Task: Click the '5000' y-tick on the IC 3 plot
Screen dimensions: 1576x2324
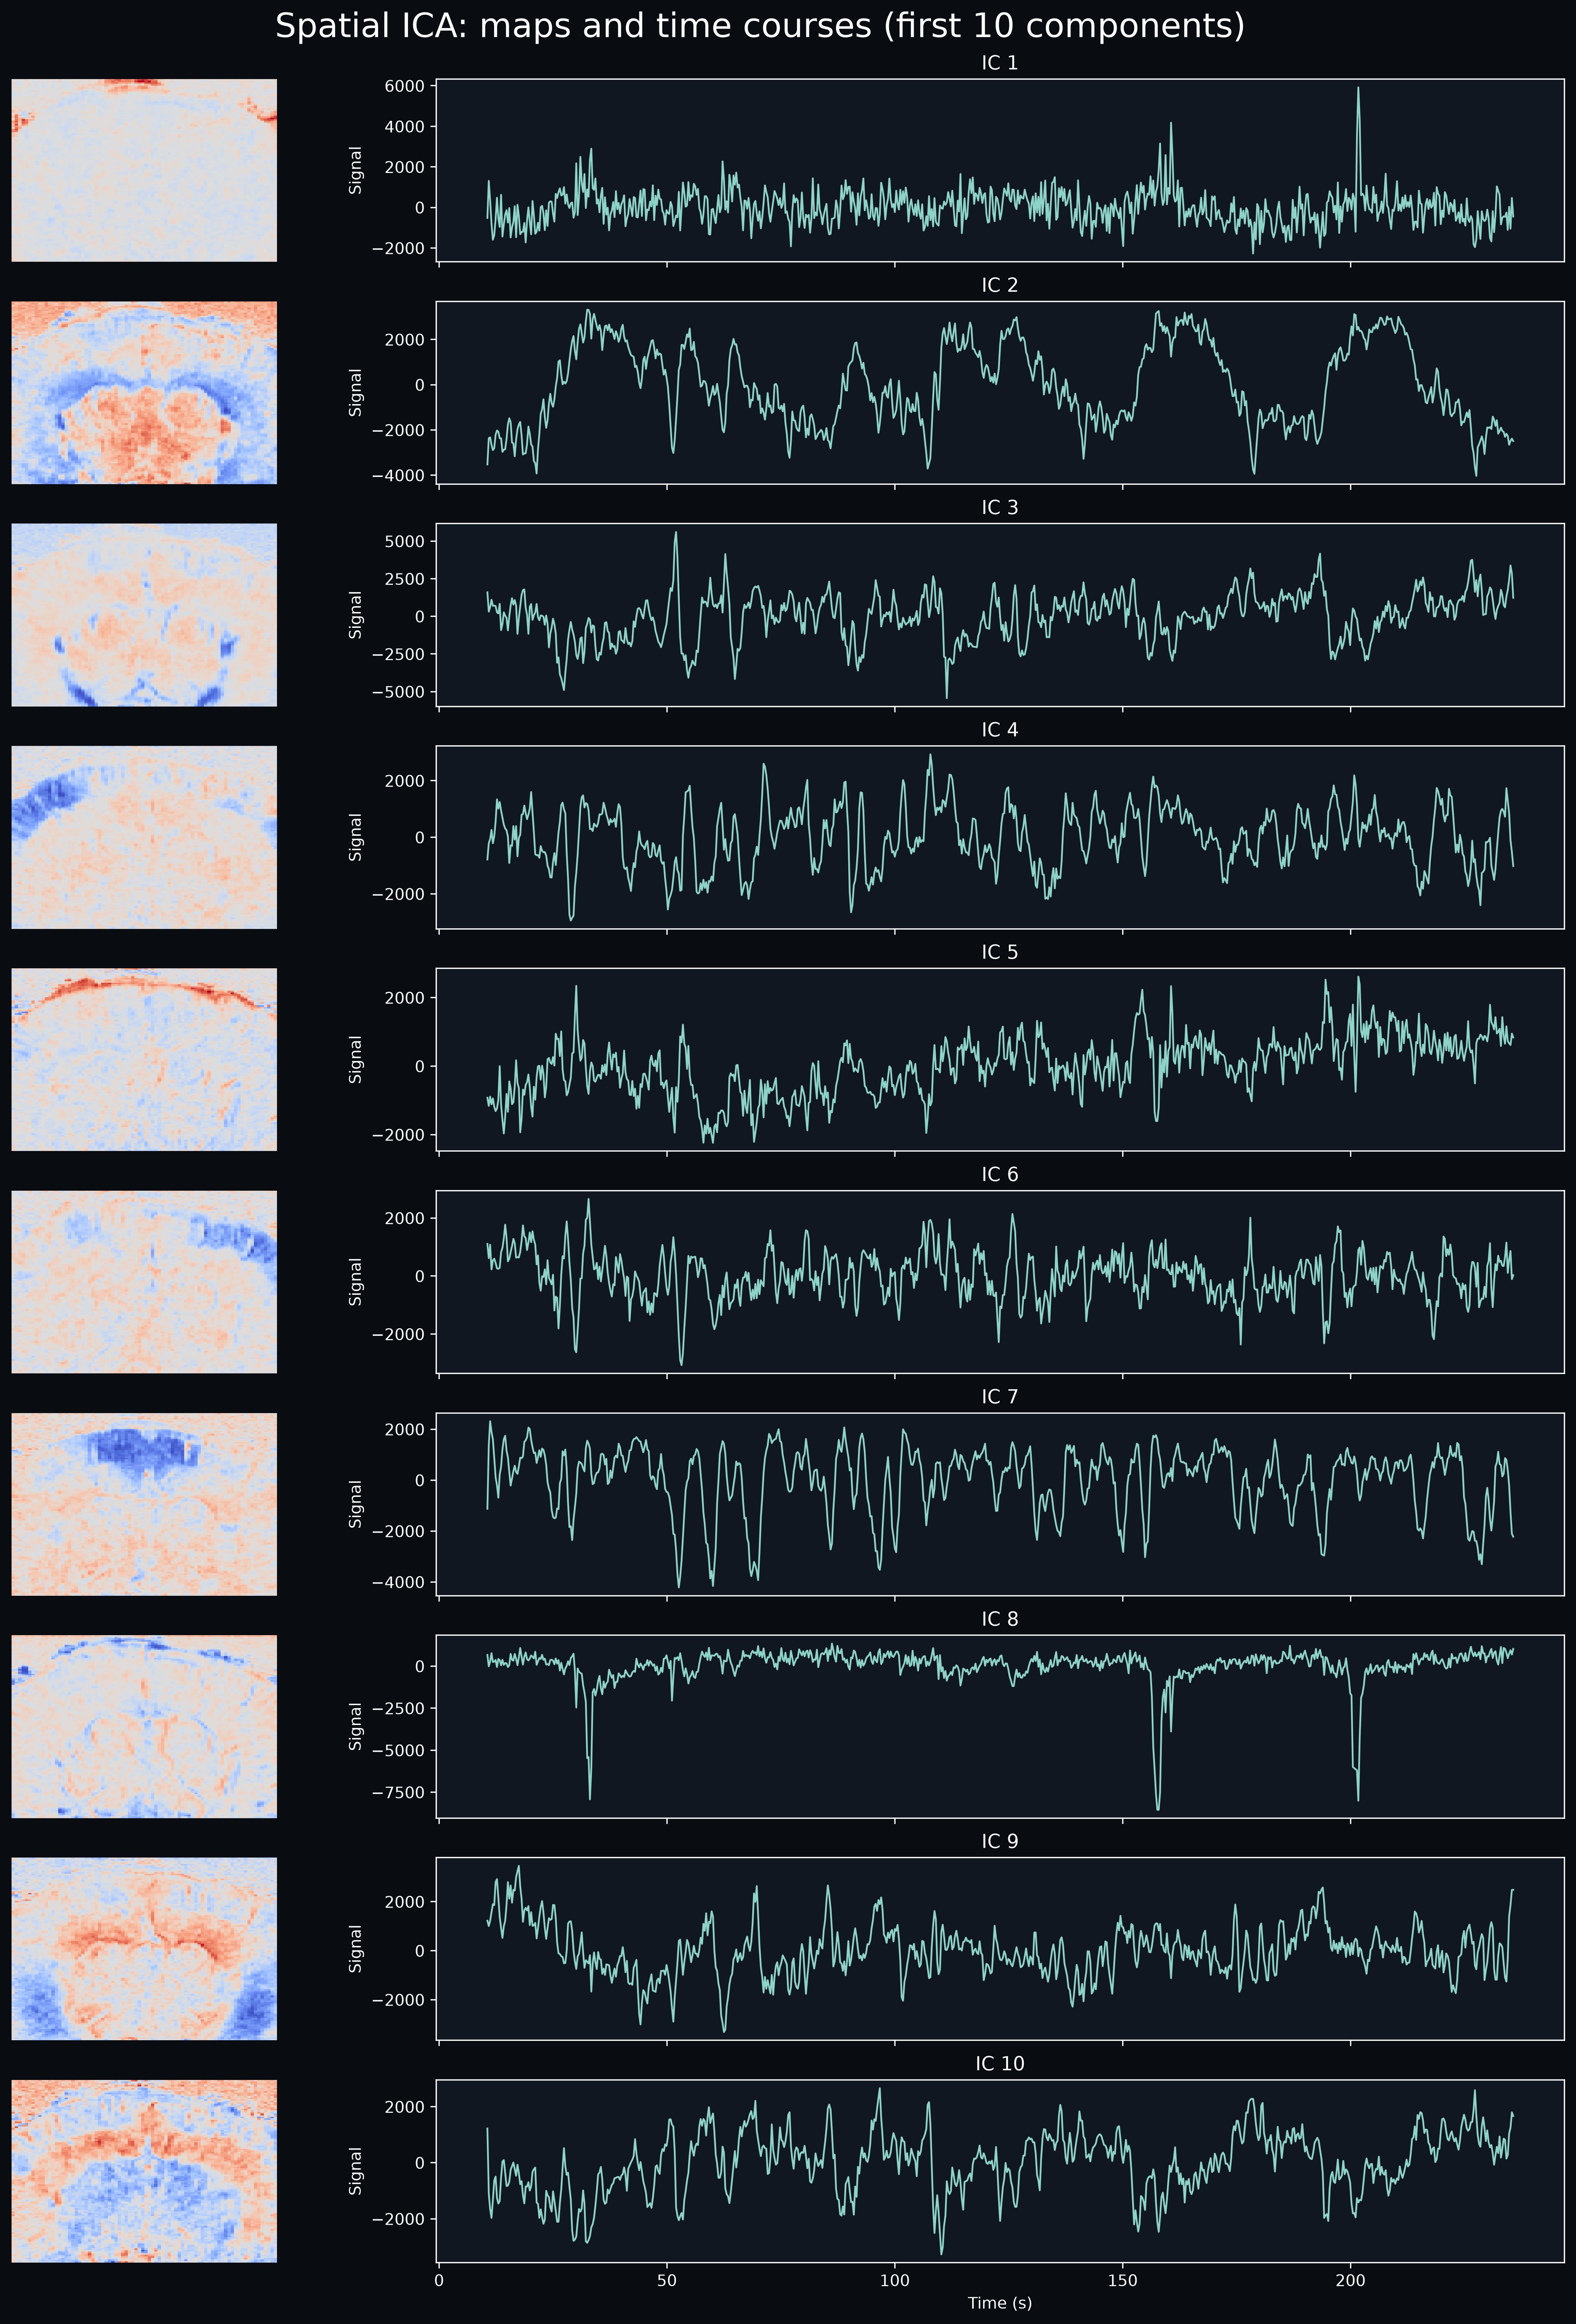Action: tap(404, 541)
